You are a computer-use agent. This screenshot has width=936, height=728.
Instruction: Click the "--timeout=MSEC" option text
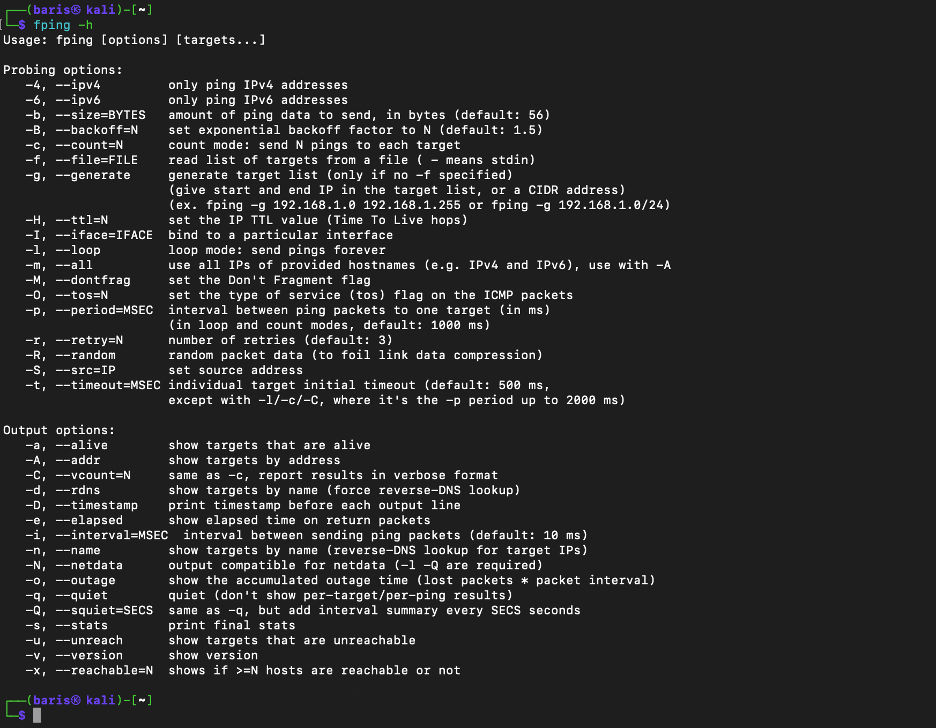click(108, 385)
